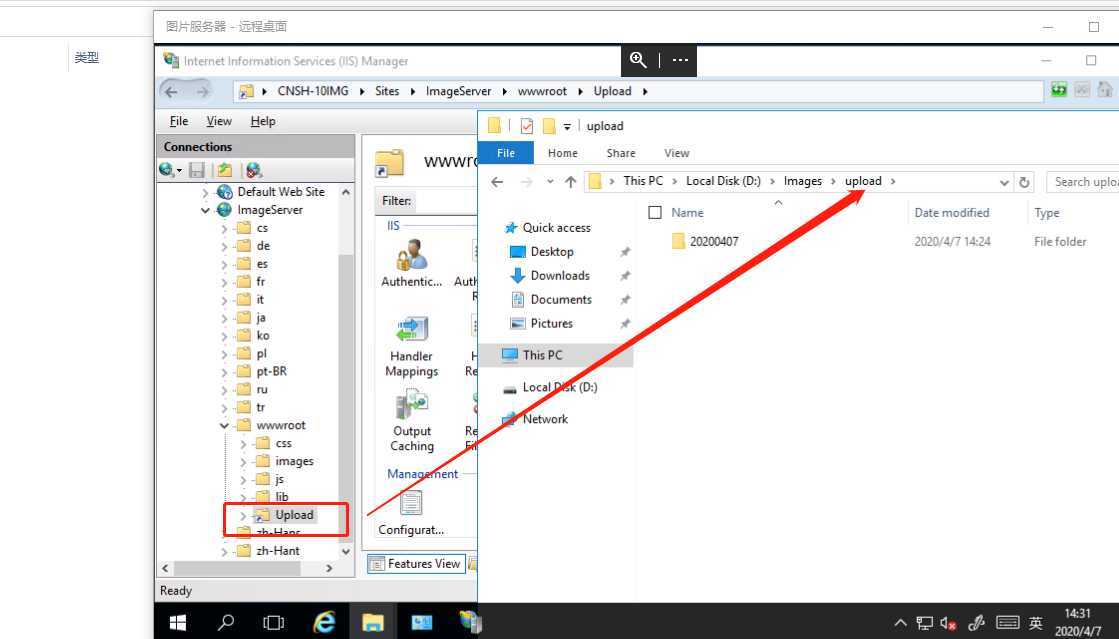Click Local Disk (D:) in address breadcrumb
Viewport: 1119px width, 639px height.
click(x=724, y=181)
